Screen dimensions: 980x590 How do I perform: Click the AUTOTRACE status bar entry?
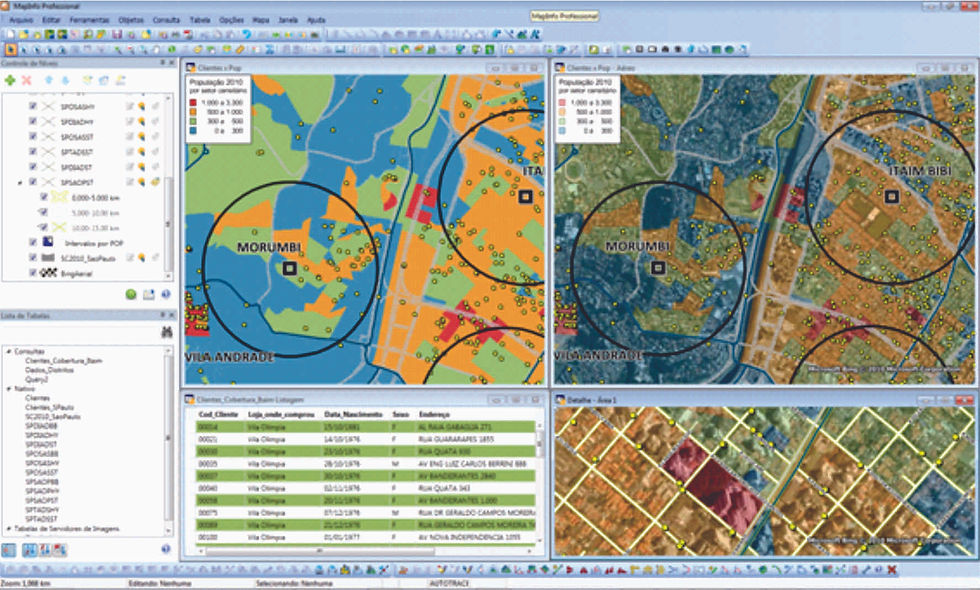click(449, 583)
